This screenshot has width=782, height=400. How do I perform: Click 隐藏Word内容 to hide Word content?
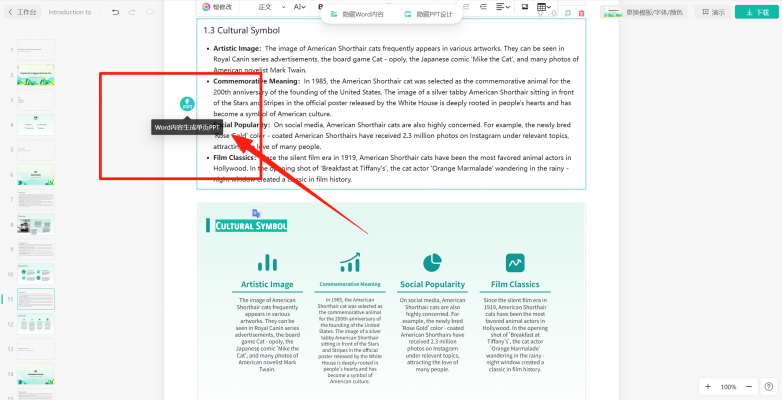pos(358,14)
